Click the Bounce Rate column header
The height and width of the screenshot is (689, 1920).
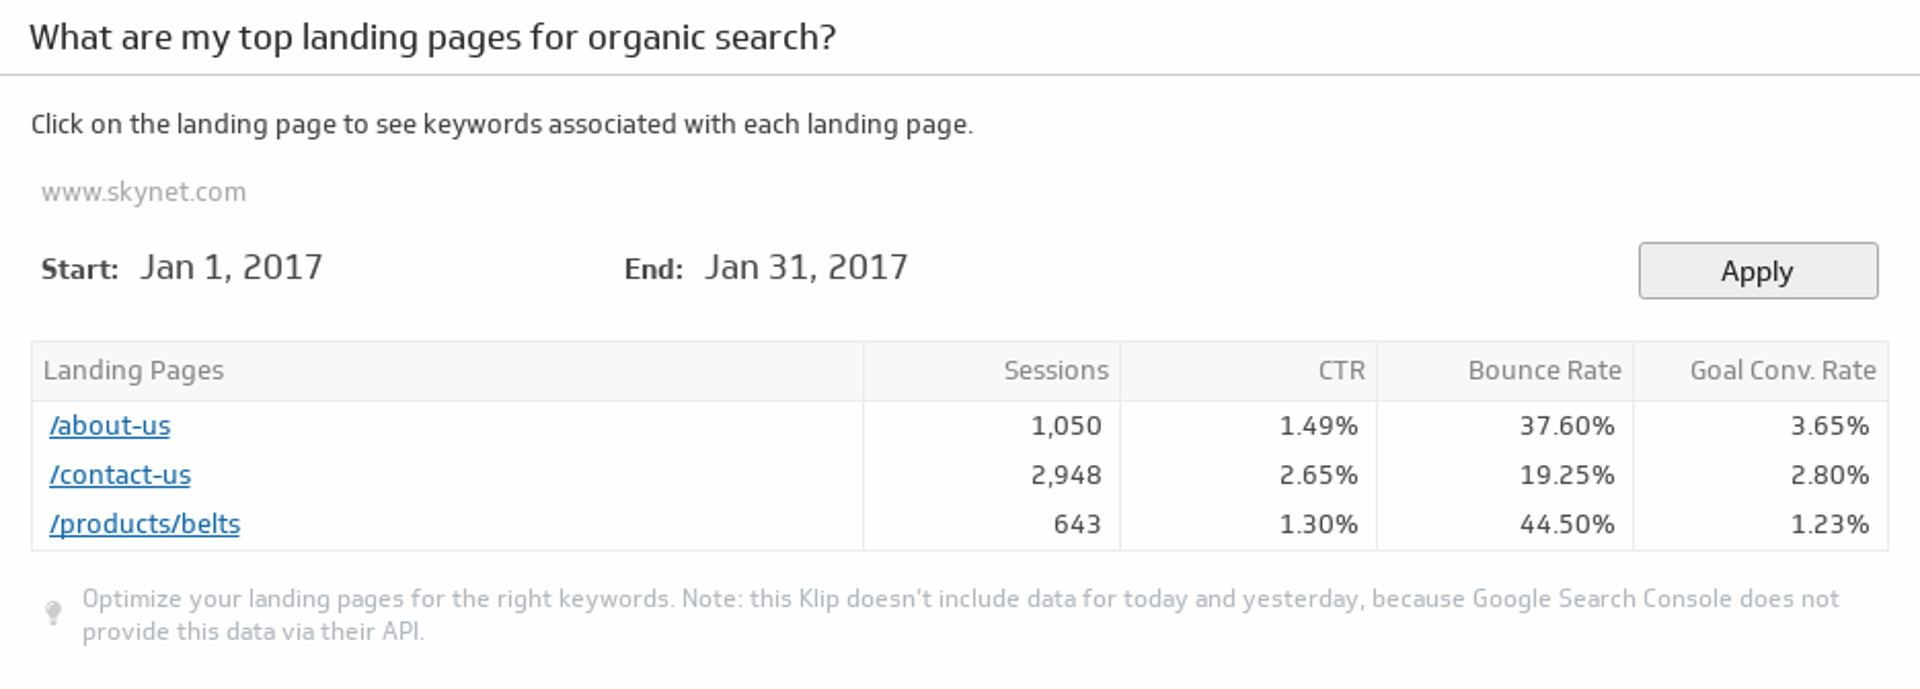[1544, 371]
